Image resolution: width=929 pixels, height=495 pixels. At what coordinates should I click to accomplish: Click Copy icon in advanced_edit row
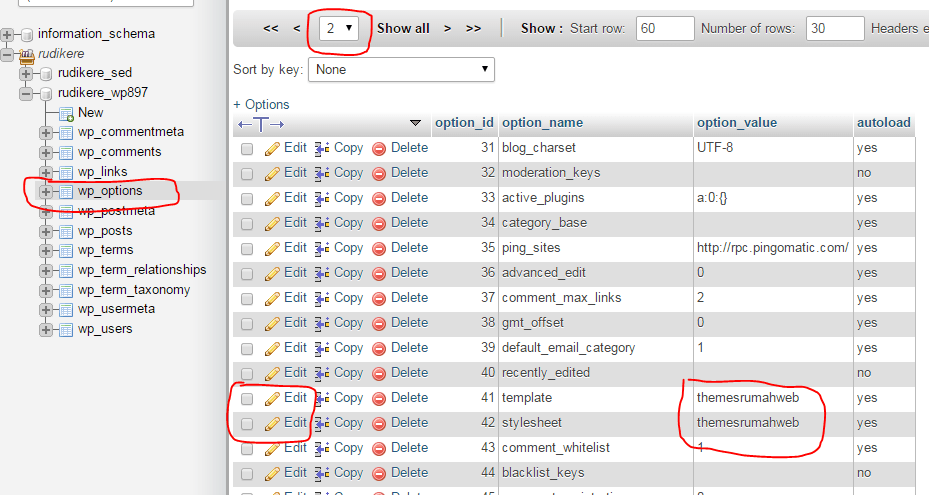[x=322, y=273]
